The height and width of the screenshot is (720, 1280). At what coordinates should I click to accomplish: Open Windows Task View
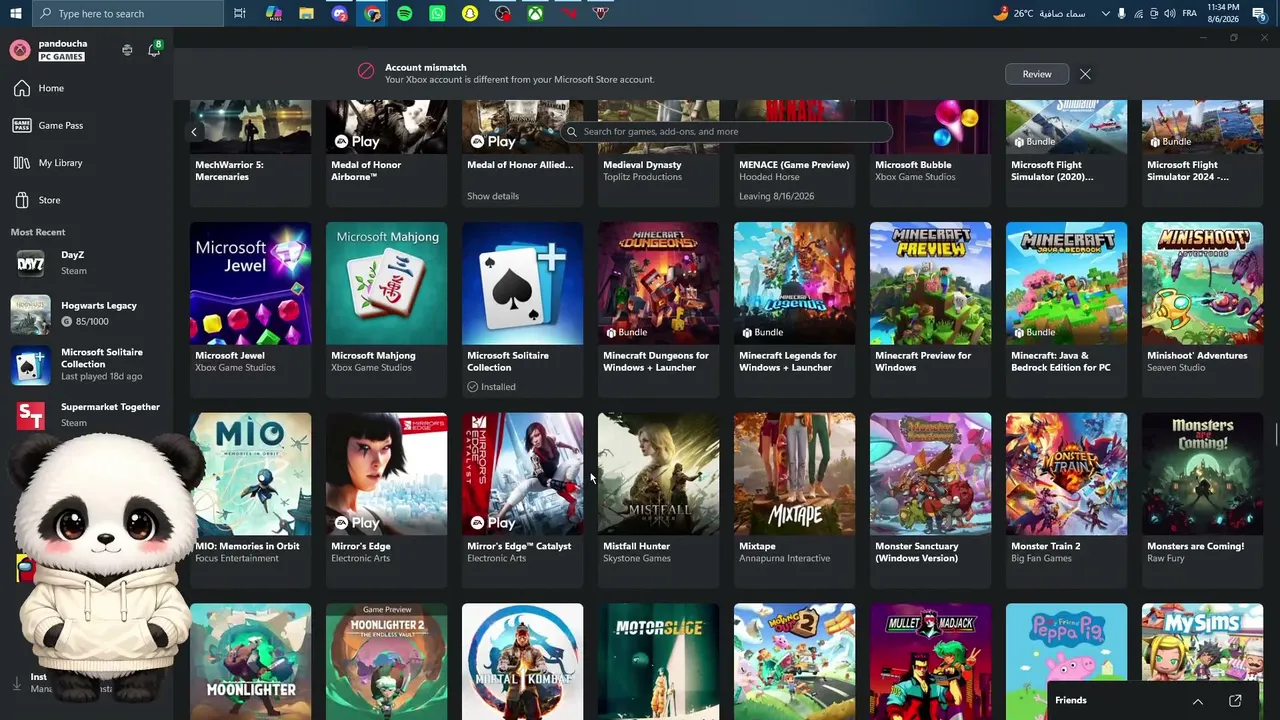[240, 13]
